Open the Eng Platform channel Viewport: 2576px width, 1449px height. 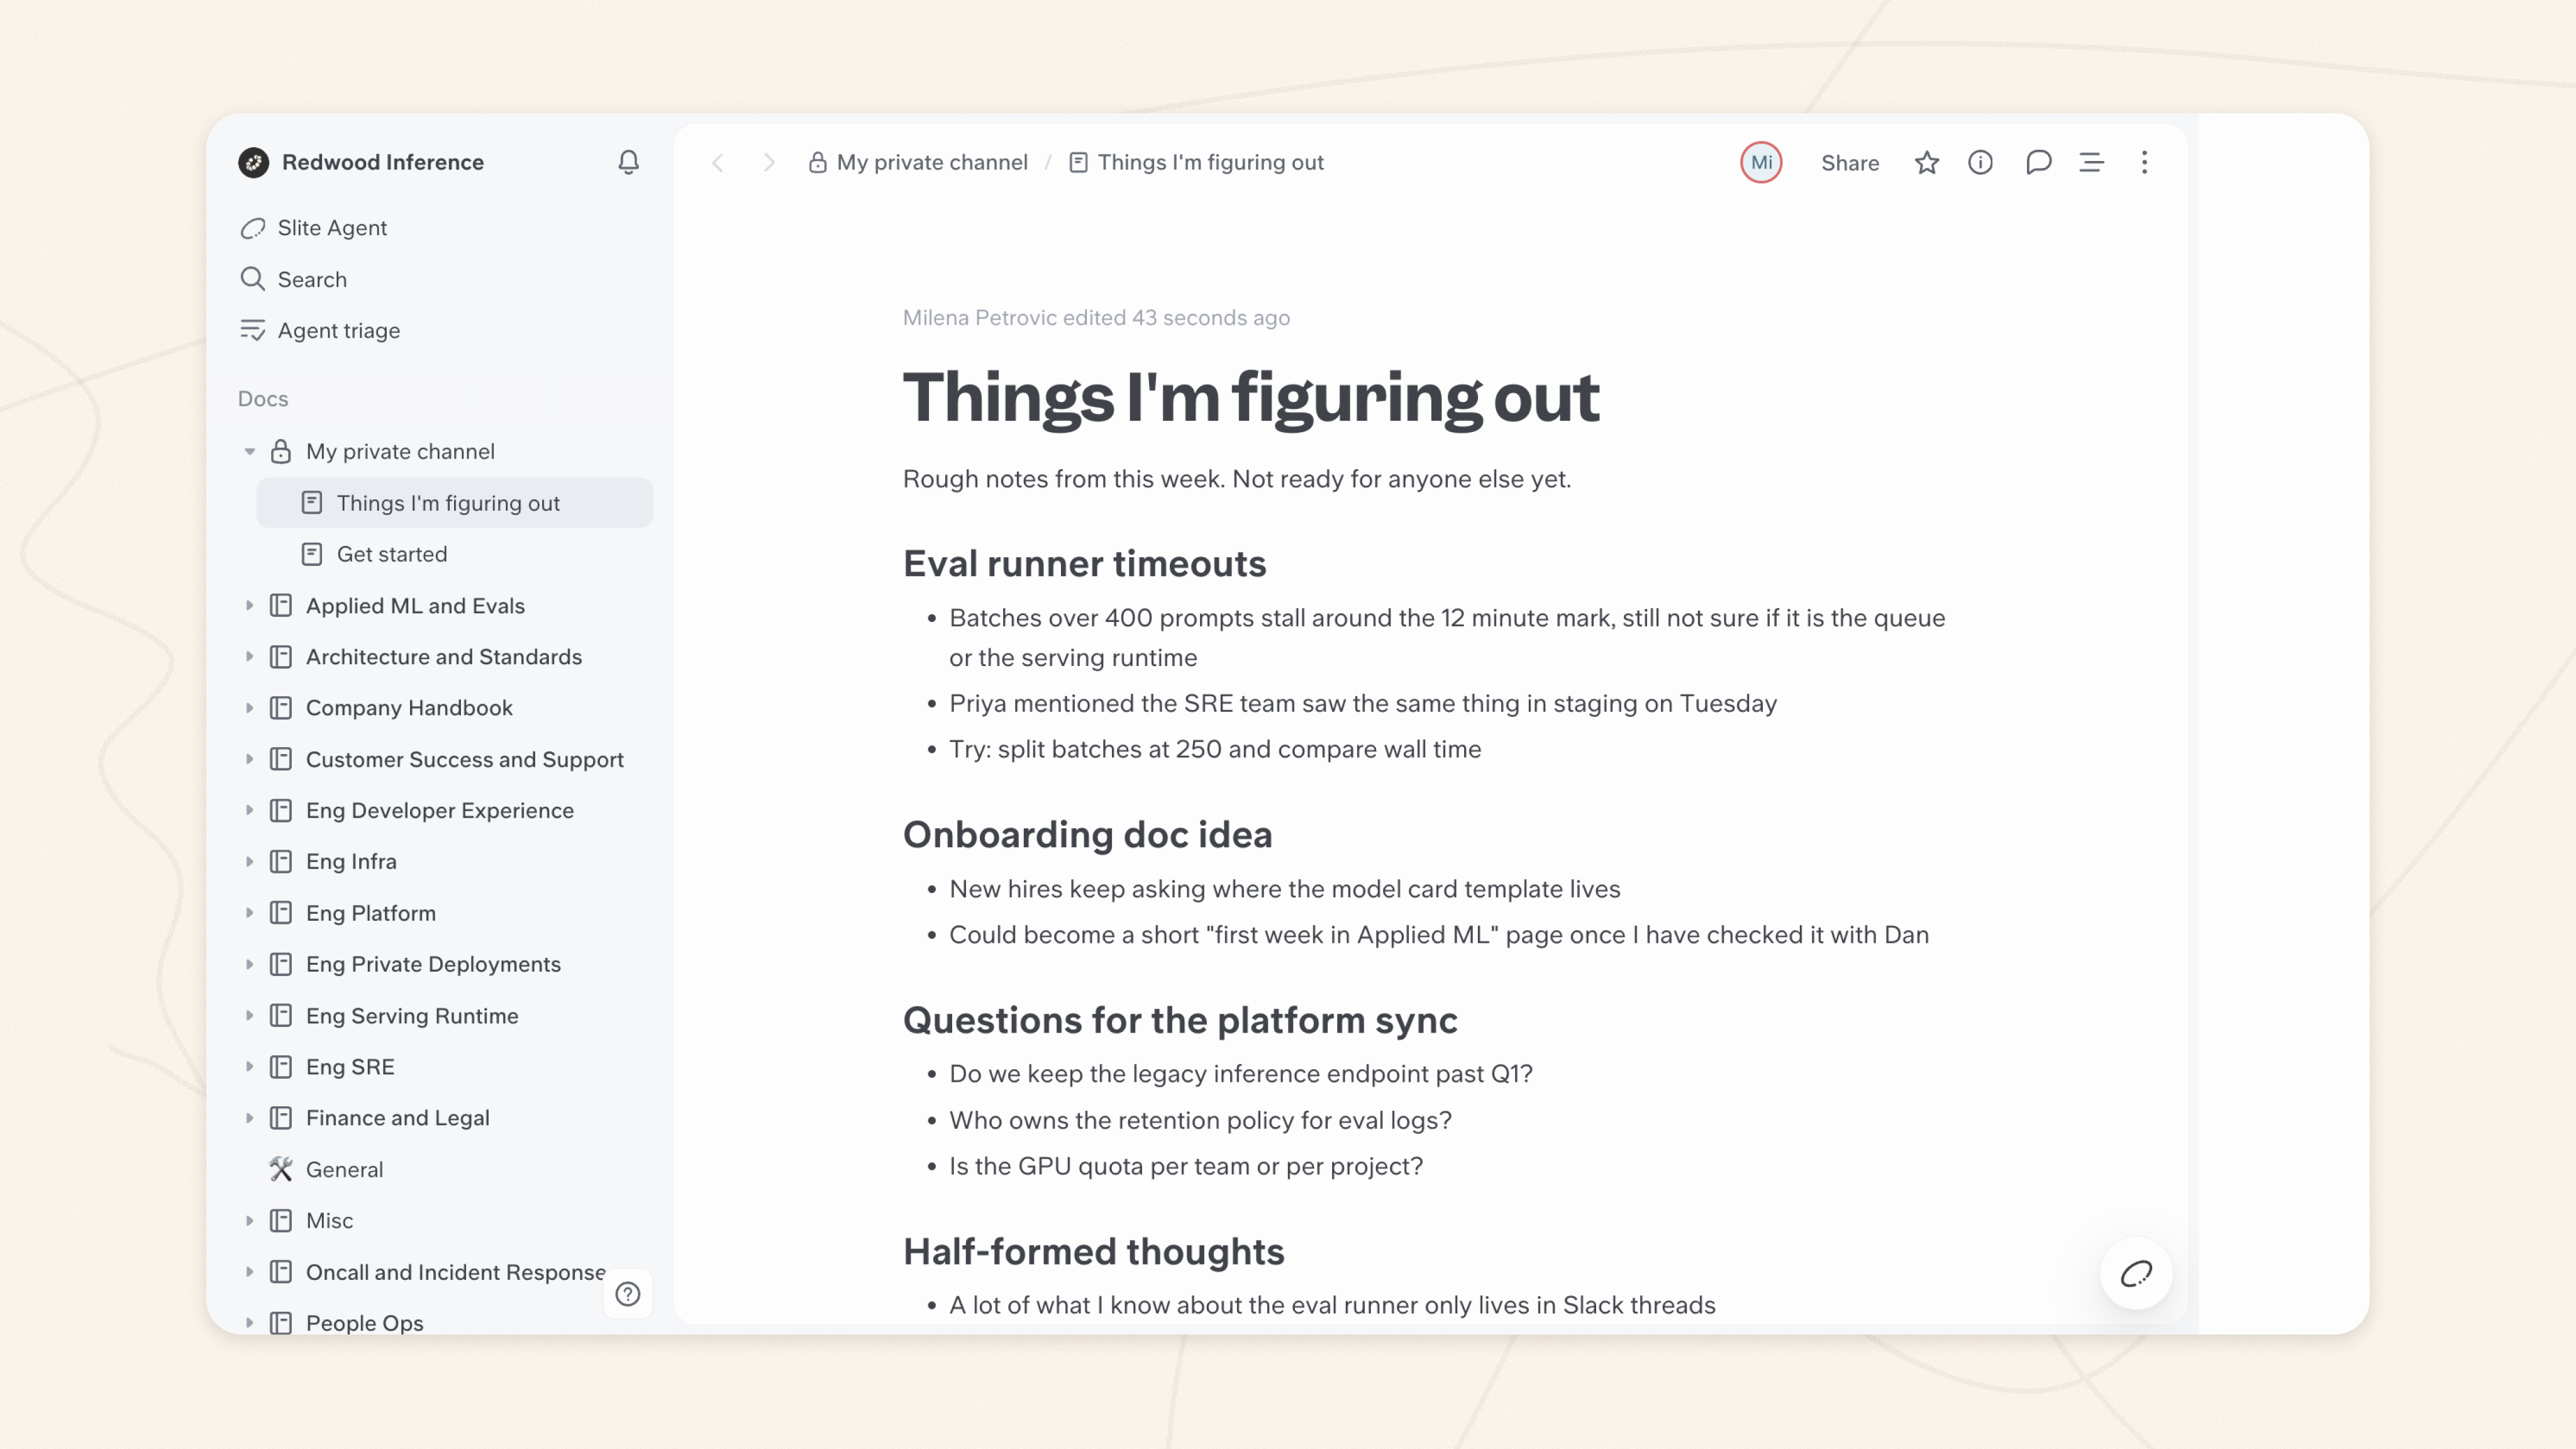pos(370,912)
